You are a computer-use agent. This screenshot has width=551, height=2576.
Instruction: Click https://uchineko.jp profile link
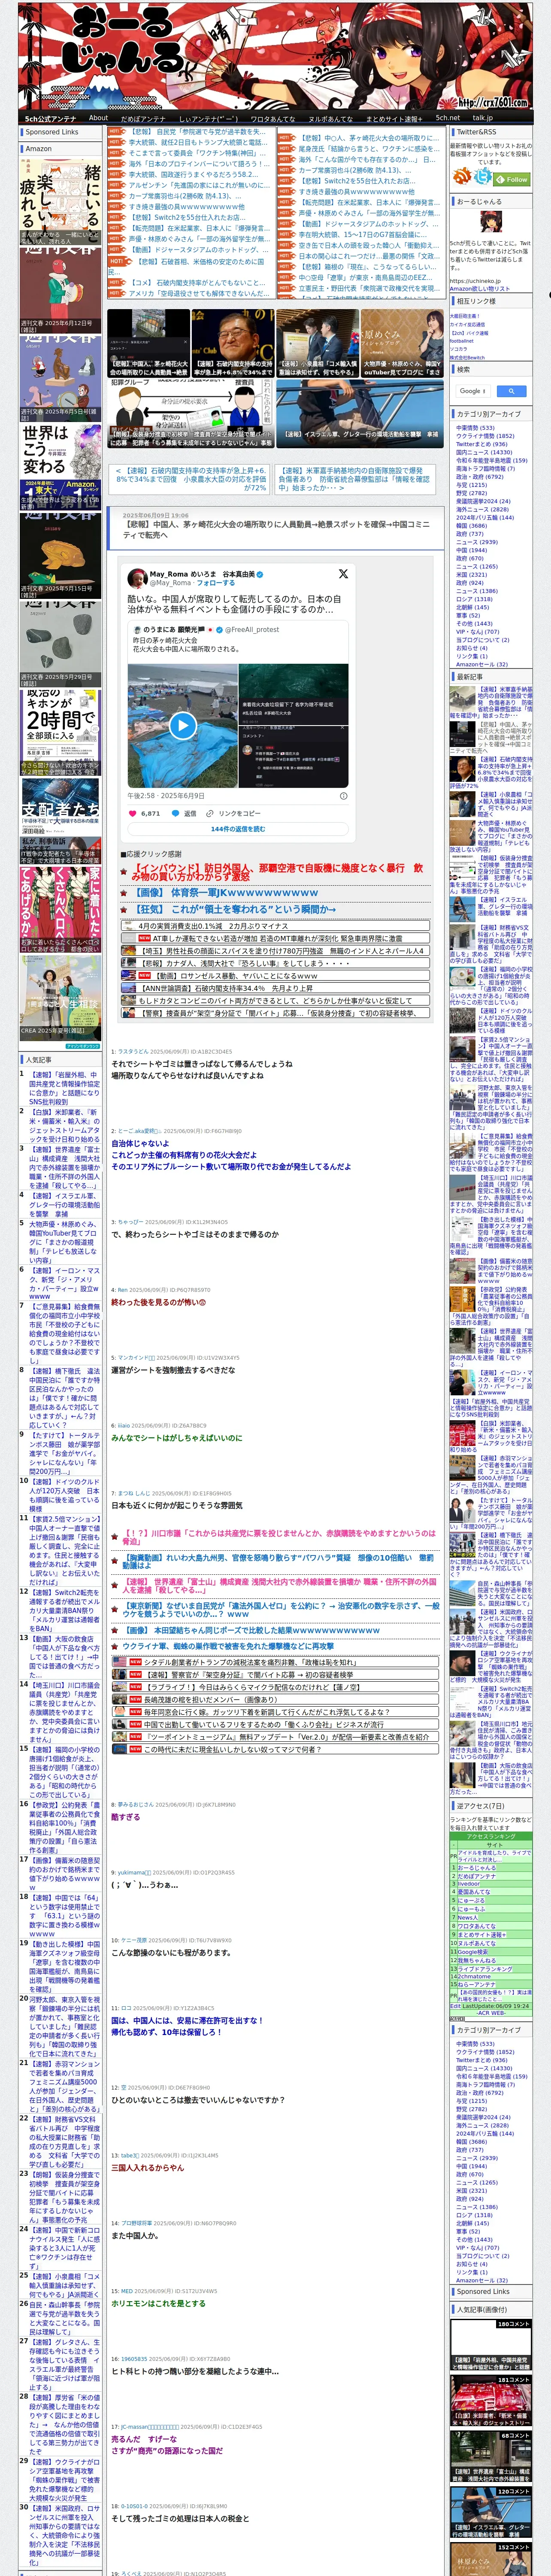pyautogui.click(x=475, y=281)
